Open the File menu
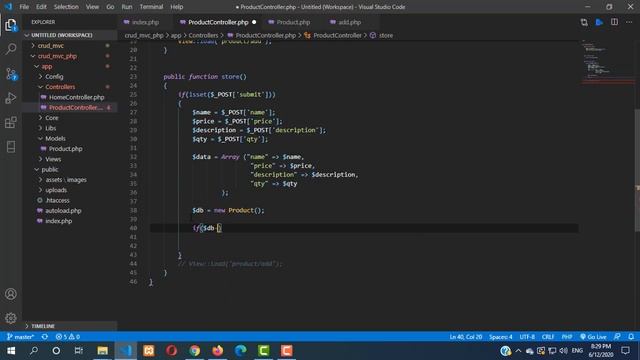This screenshot has width=640, height=360. coord(24,7)
